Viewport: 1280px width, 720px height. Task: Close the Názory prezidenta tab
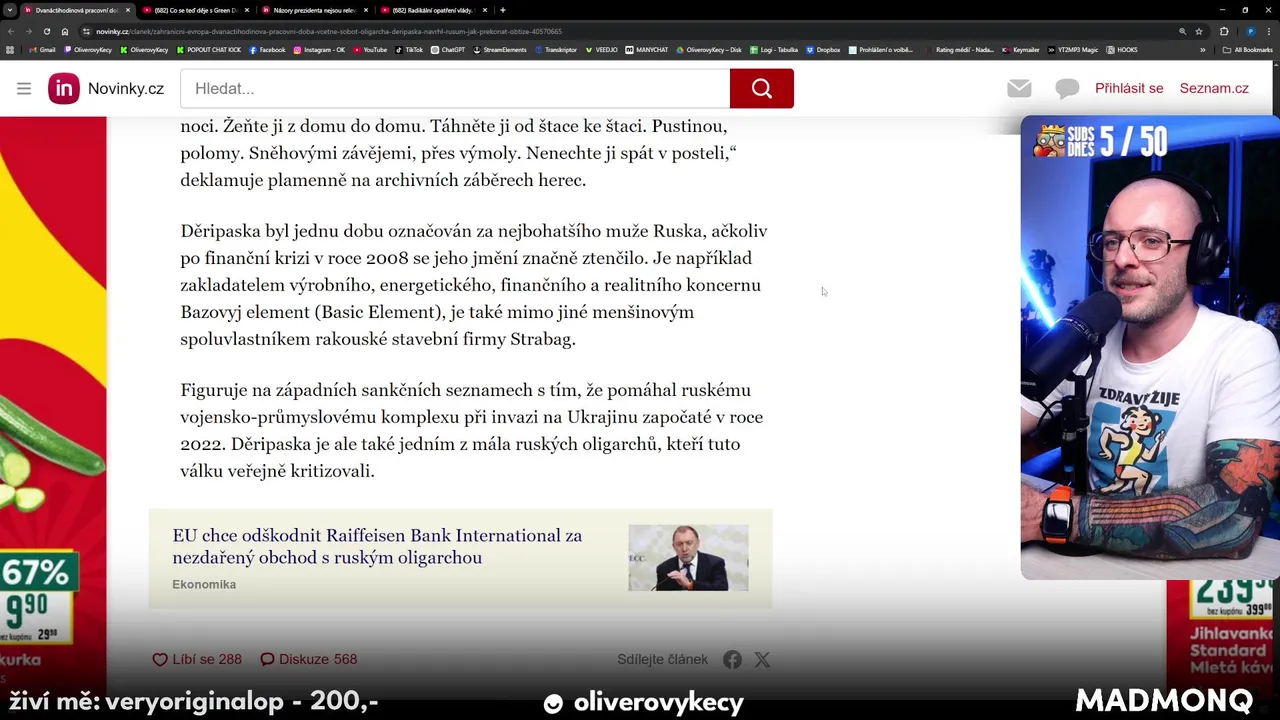366,10
